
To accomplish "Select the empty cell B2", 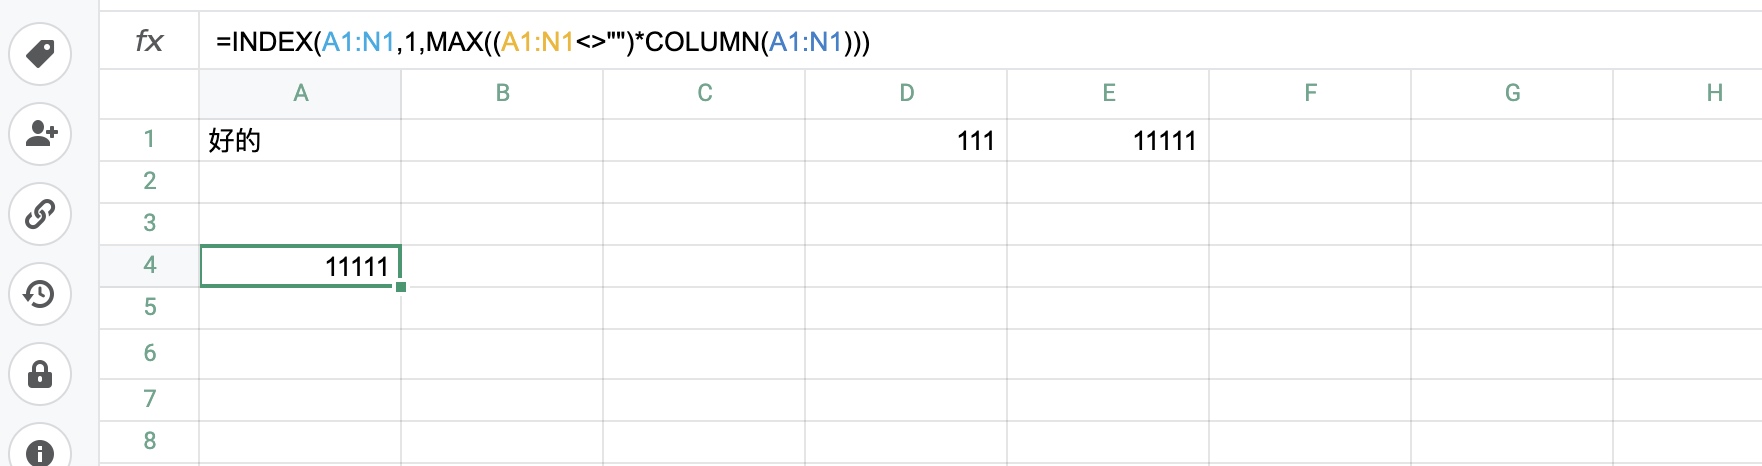I will 502,182.
